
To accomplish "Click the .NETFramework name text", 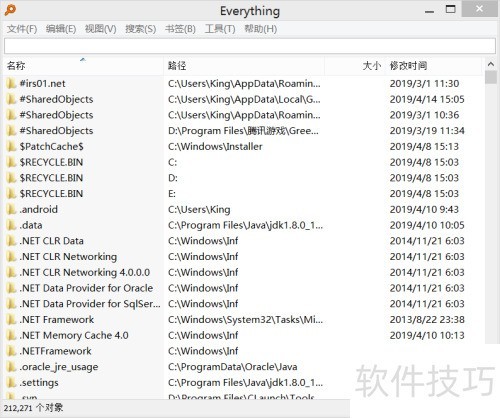I will pos(55,351).
